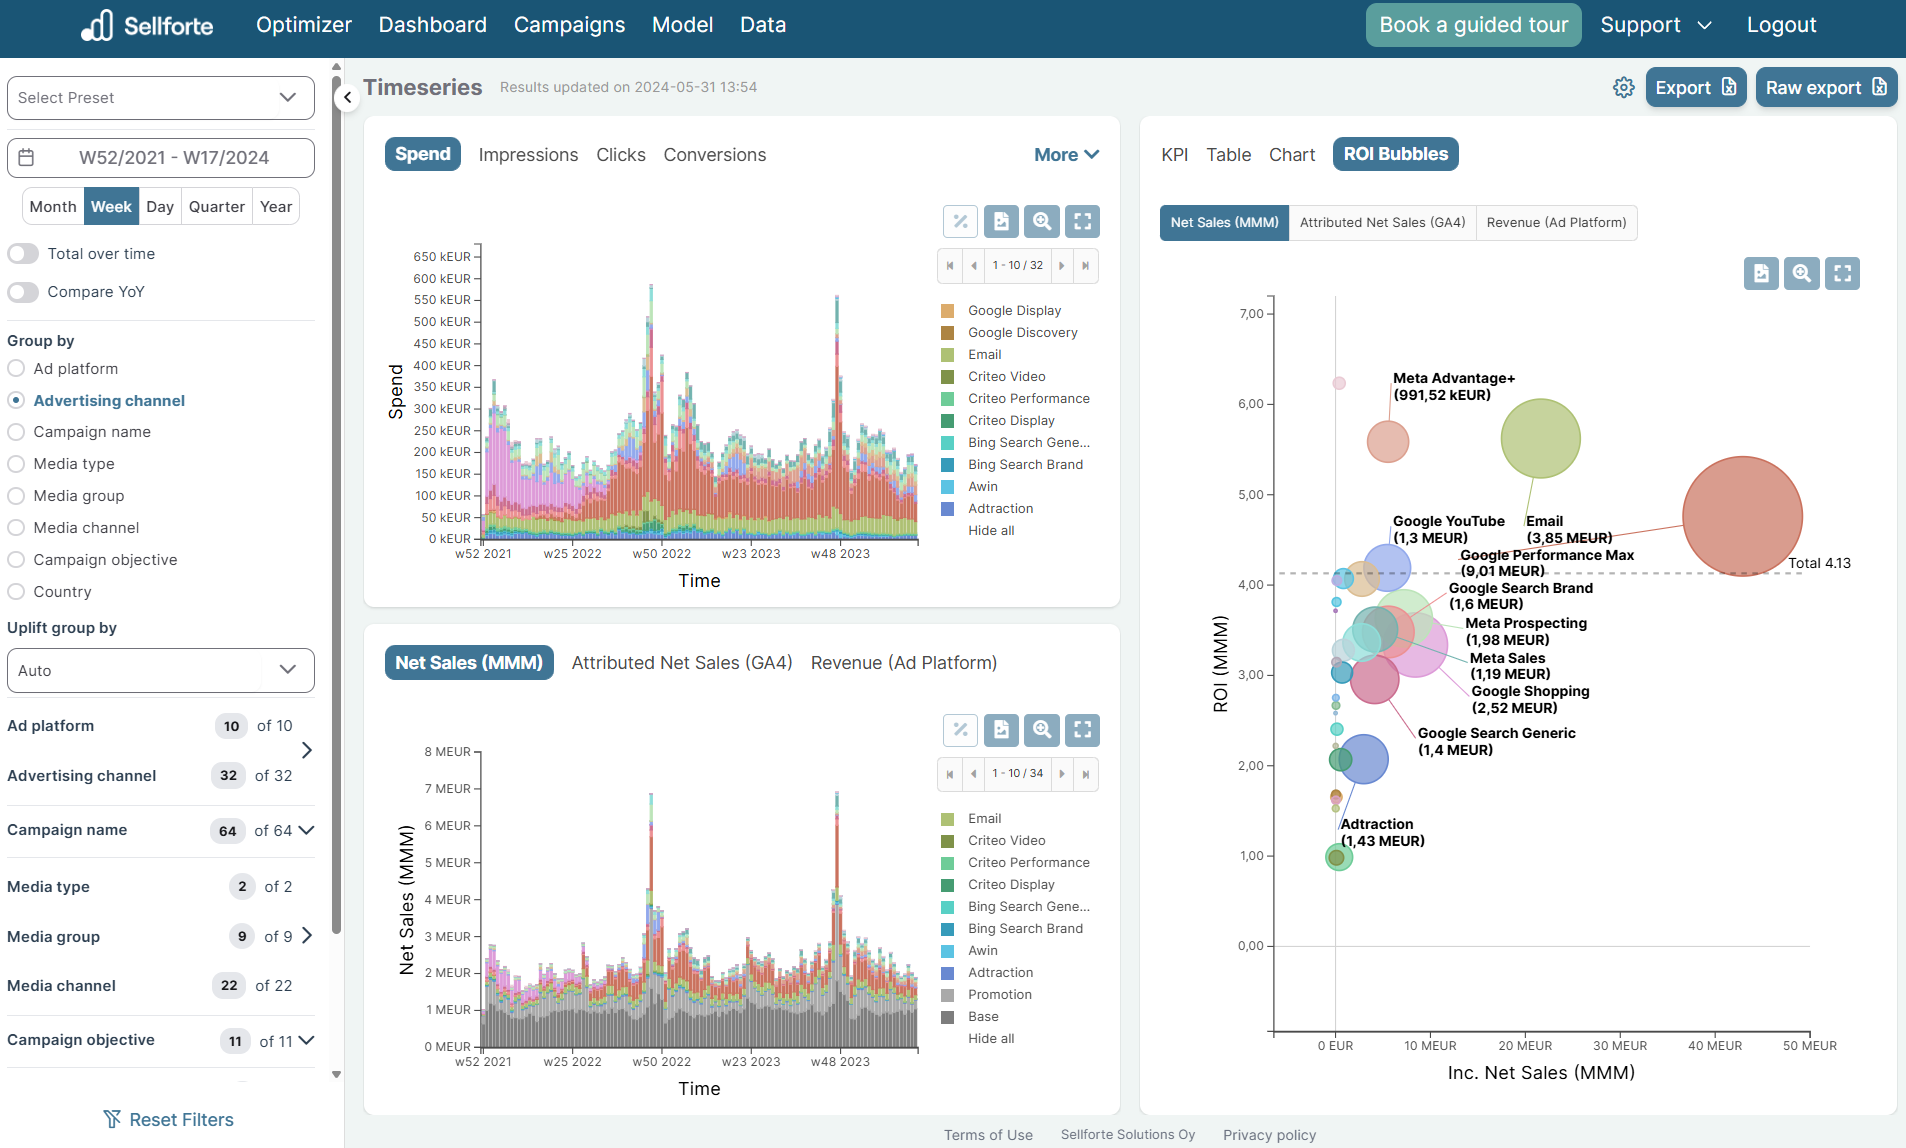Switch to the Conversions tab
Image resolution: width=1906 pixels, height=1148 pixels.
pos(715,155)
